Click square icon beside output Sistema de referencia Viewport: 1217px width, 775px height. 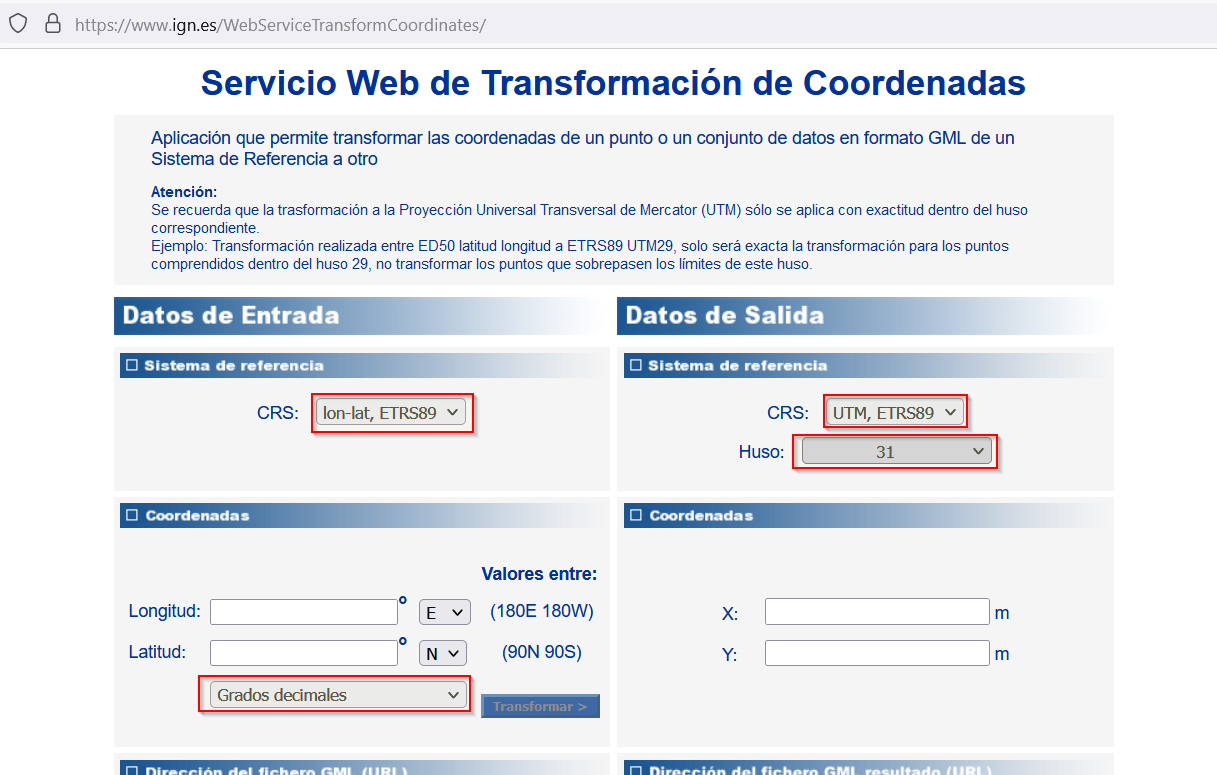(x=635, y=366)
